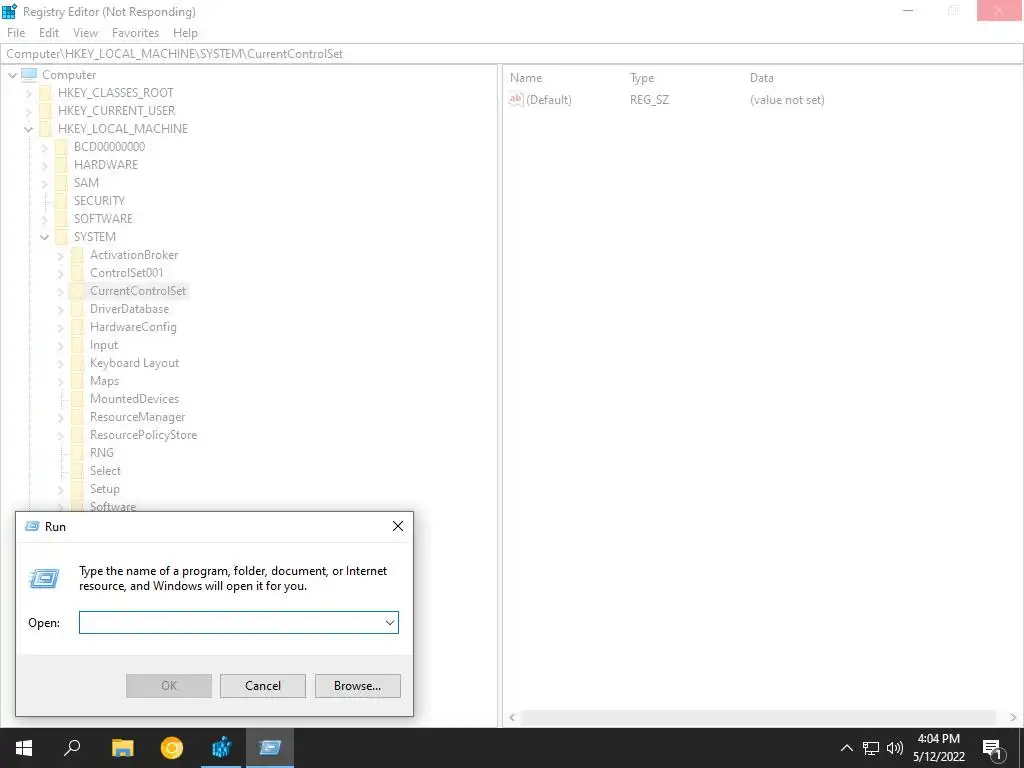Expand the HKEY_CLASSES_ROOT node
The height and width of the screenshot is (768, 1024).
29,93
